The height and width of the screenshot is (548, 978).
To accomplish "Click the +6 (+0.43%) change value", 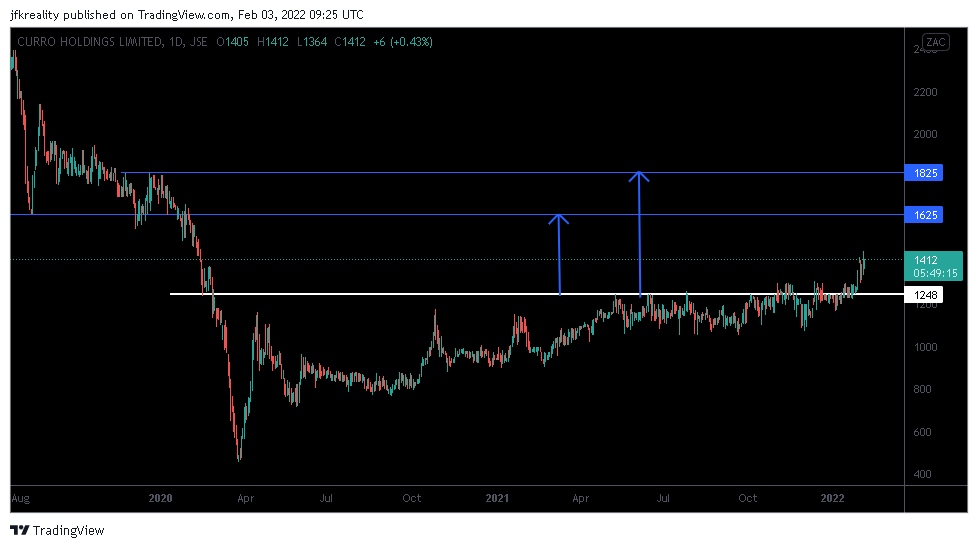I will [x=403, y=42].
